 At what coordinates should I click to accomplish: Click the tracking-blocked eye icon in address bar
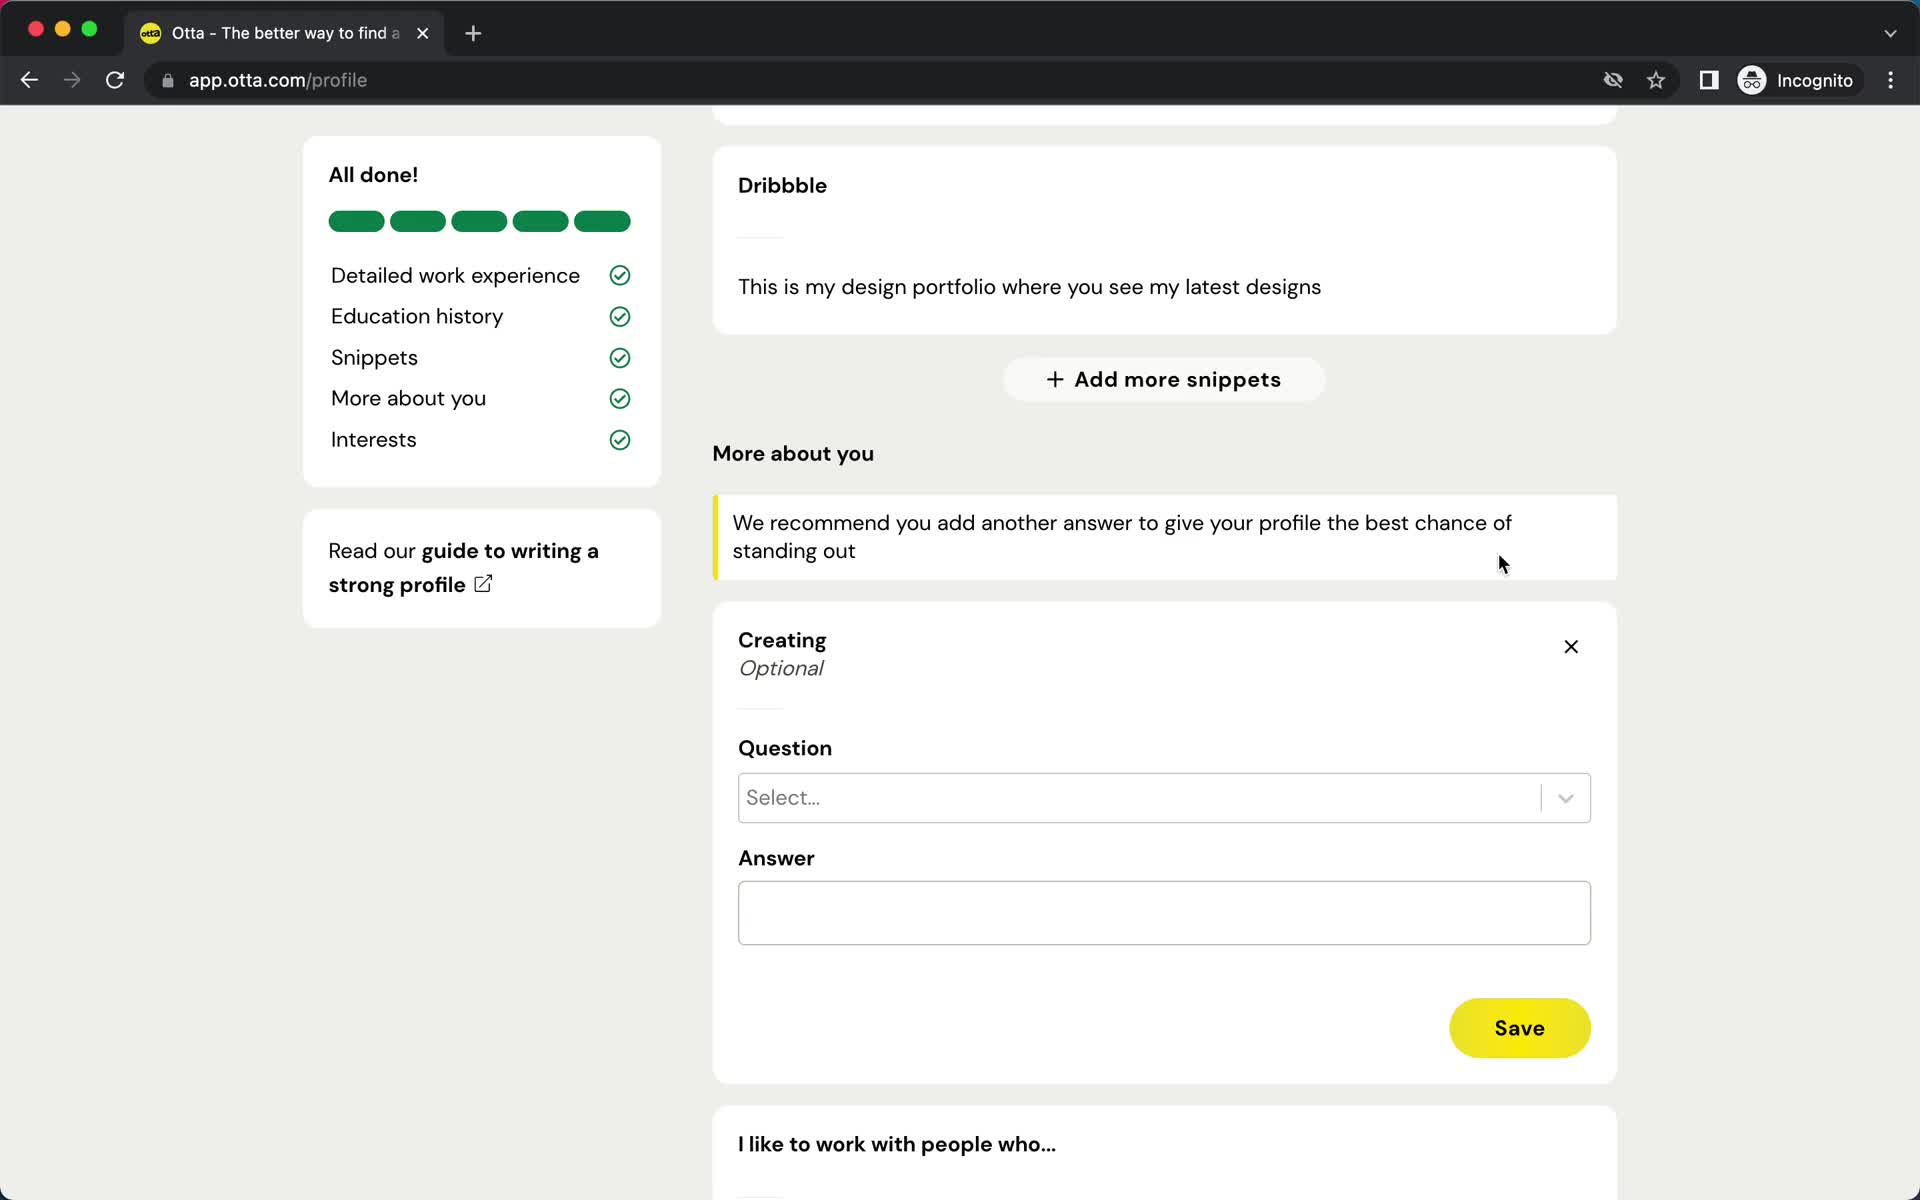coord(1613,80)
